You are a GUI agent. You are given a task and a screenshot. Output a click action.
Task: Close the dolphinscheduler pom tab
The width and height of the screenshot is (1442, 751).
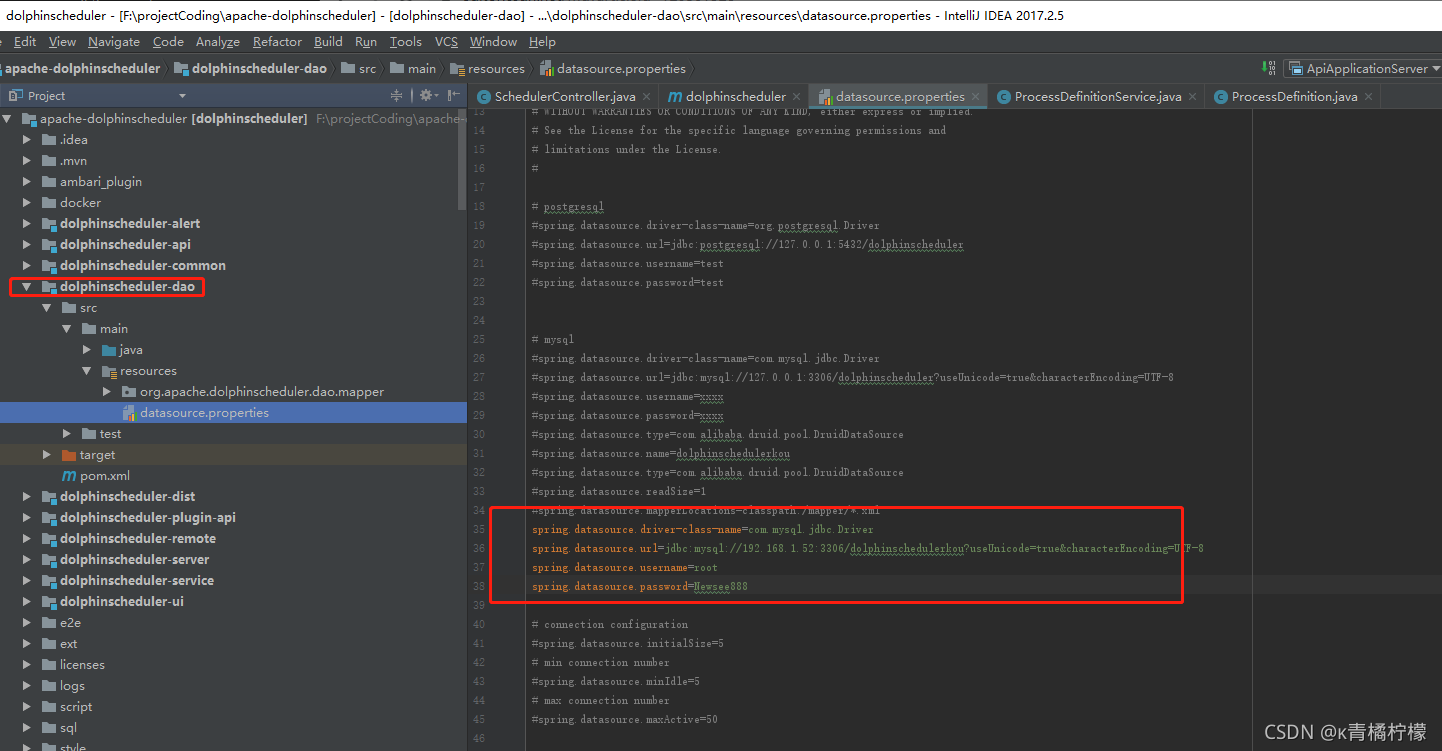coord(797,97)
